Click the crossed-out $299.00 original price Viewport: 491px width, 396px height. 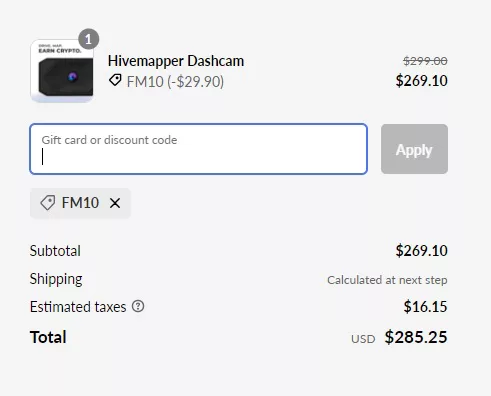[x=425, y=61]
